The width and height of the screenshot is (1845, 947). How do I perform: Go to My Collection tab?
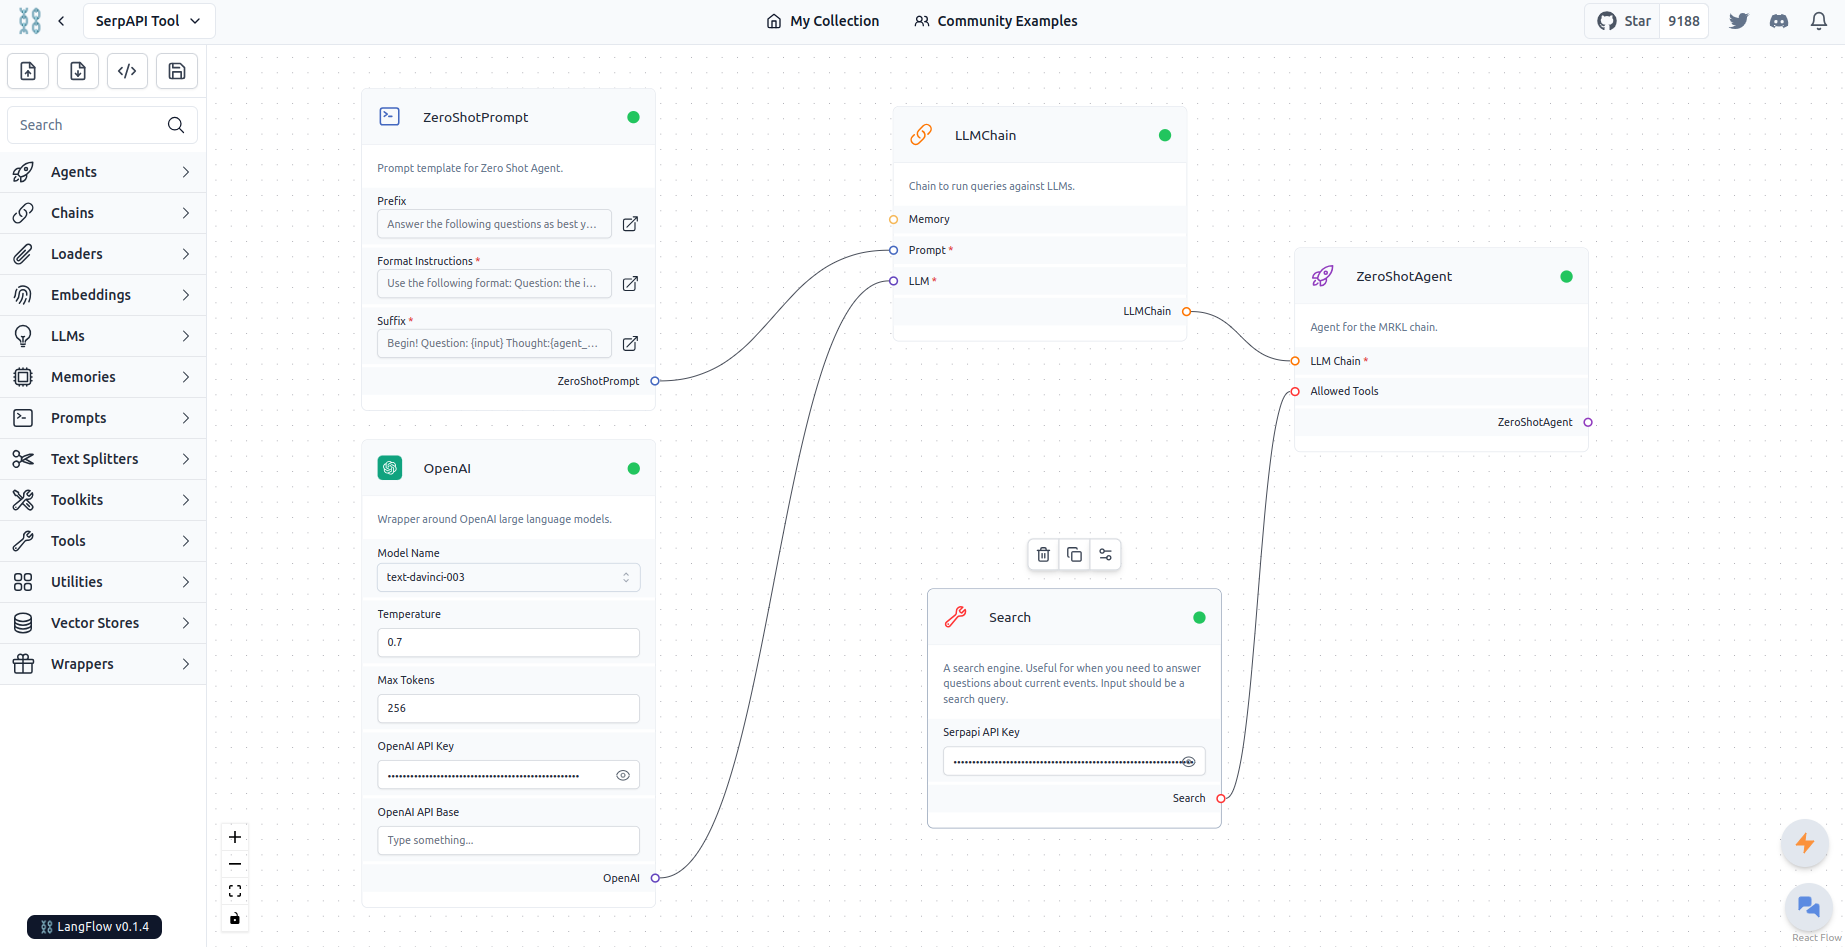tap(823, 21)
